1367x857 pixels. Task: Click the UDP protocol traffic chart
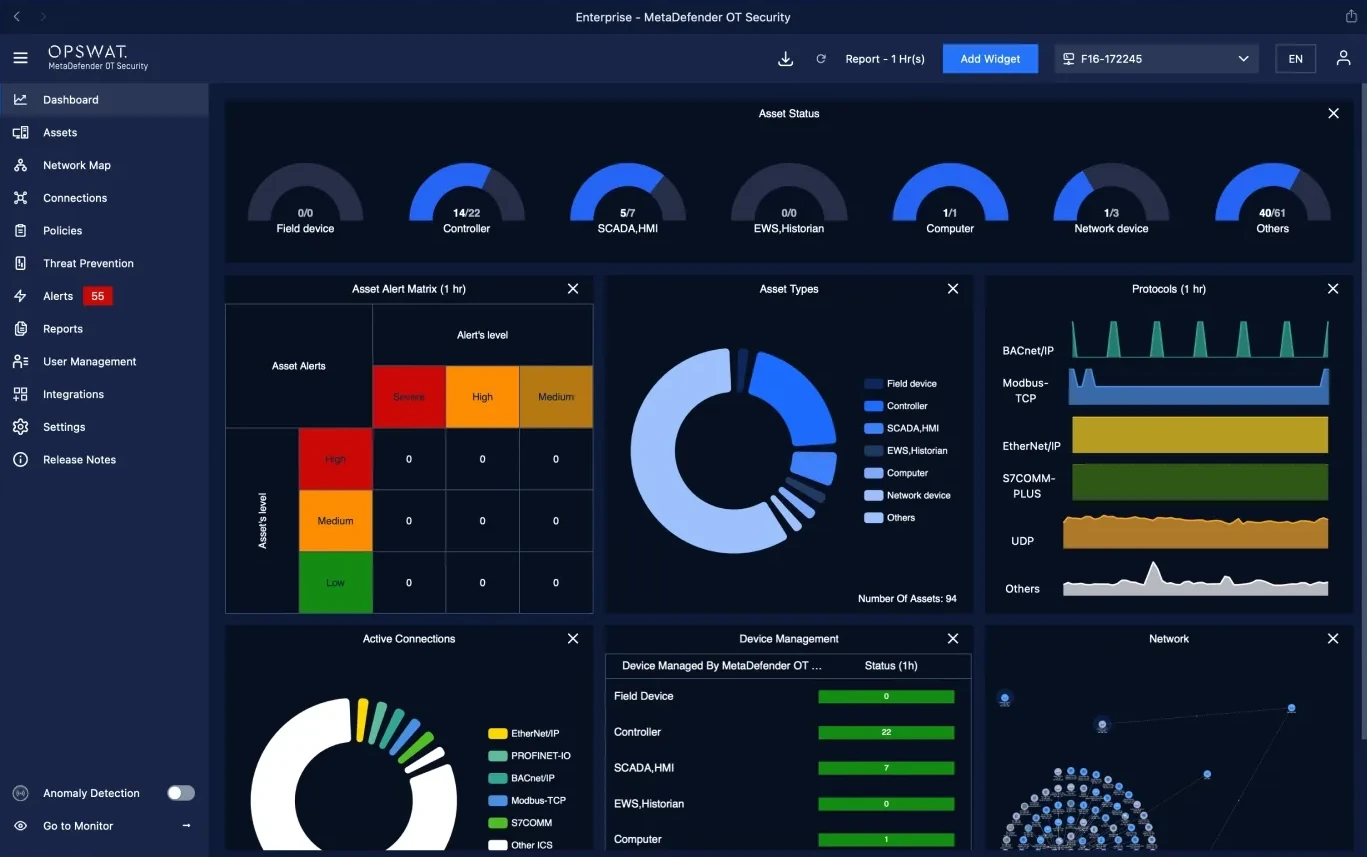point(1195,532)
